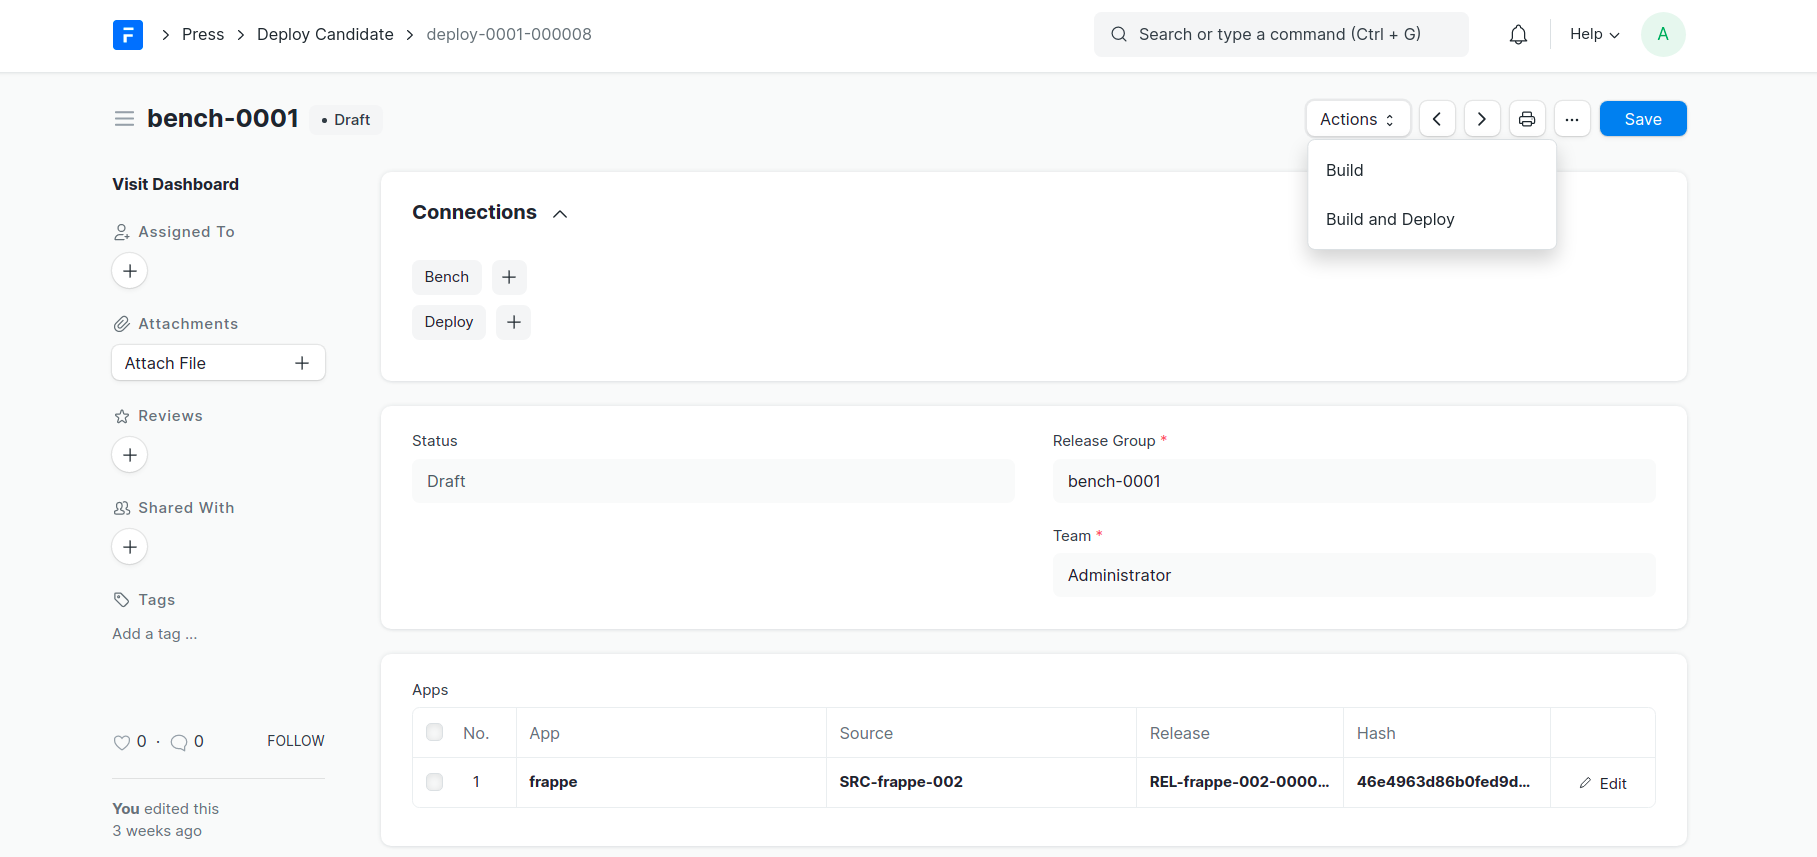The height and width of the screenshot is (857, 1817).
Task: Open the Help dropdown
Action: click(1594, 34)
